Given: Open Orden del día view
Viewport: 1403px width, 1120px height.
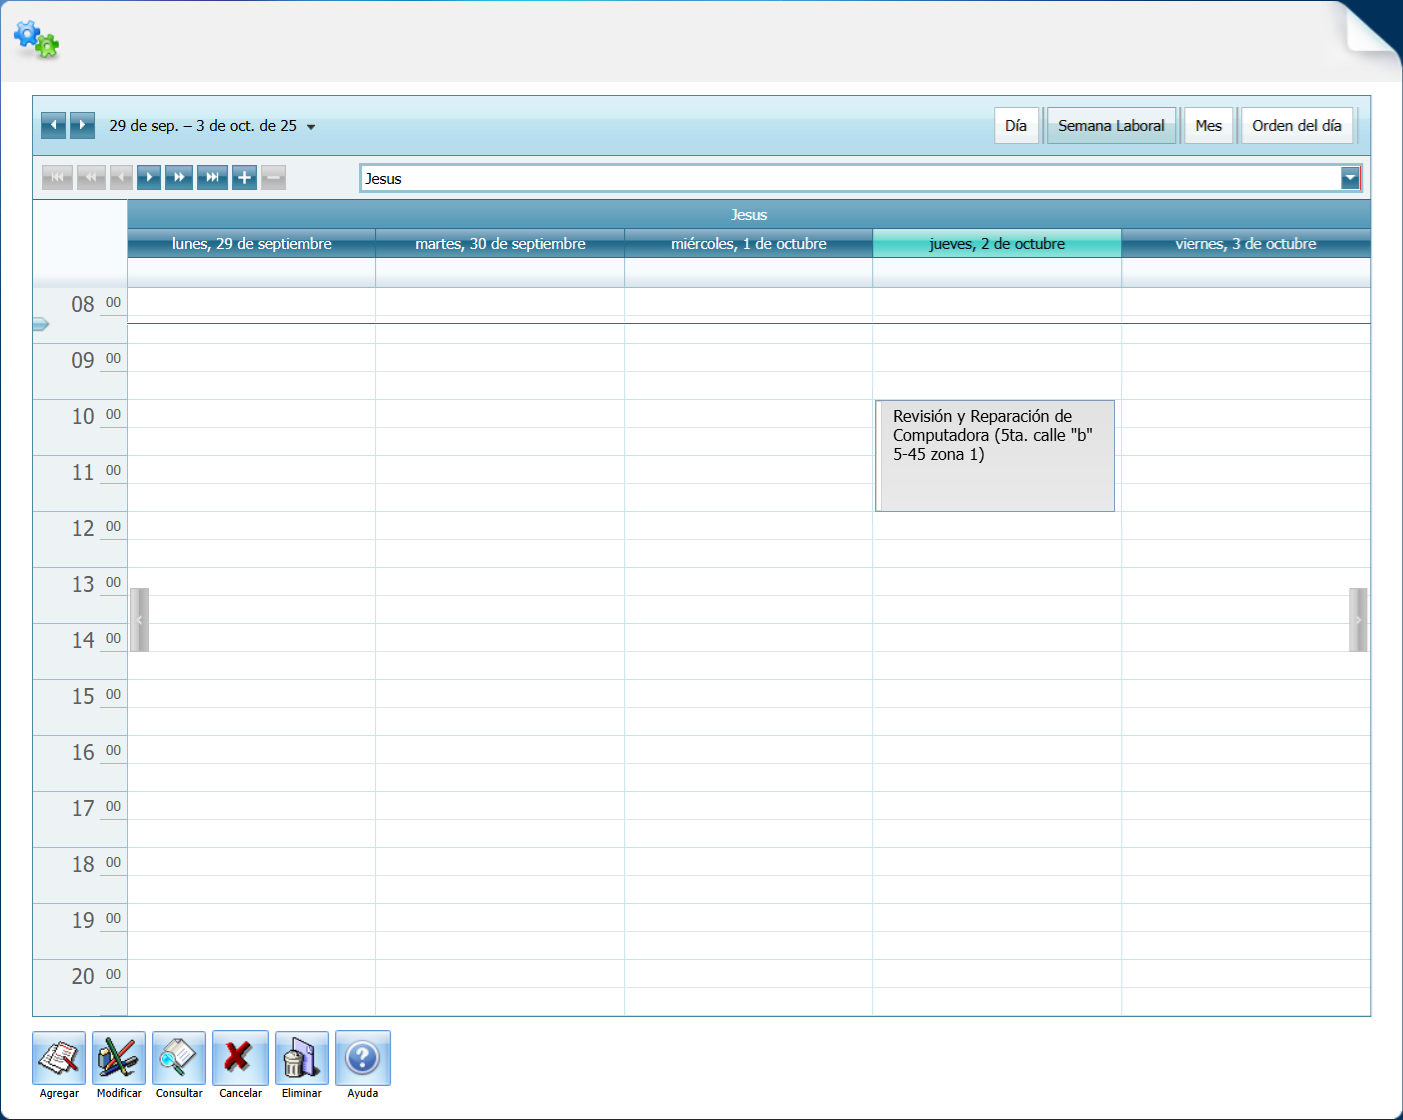Looking at the screenshot, I should (x=1296, y=125).
